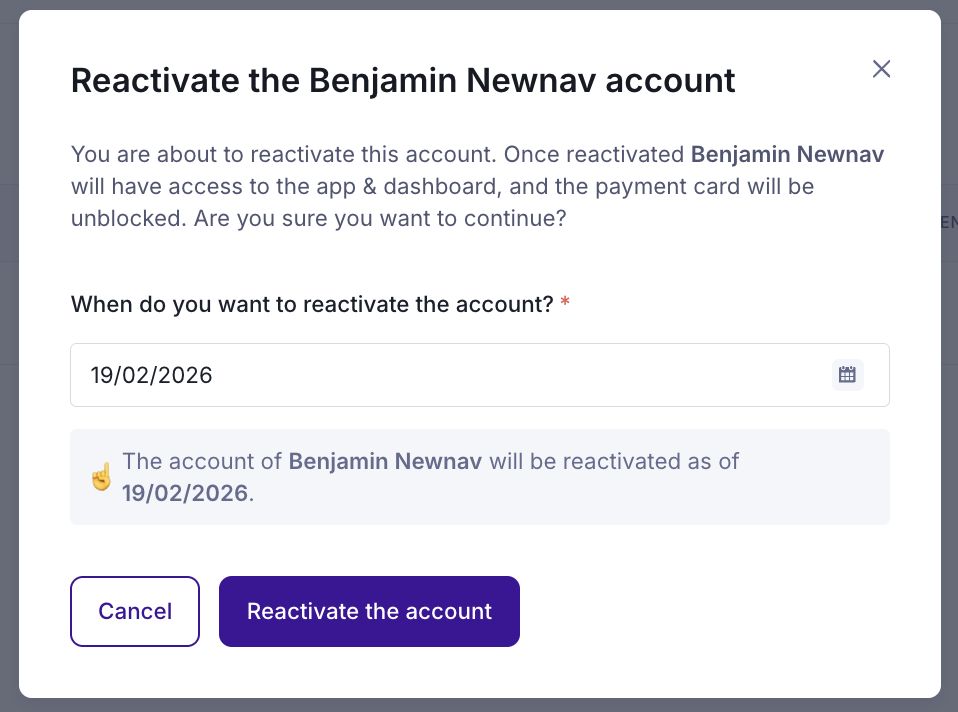Click the dialog title mentioning Benjamin Newnav
The height and width of the screenshot is (712, 958).
click(403, 80)
